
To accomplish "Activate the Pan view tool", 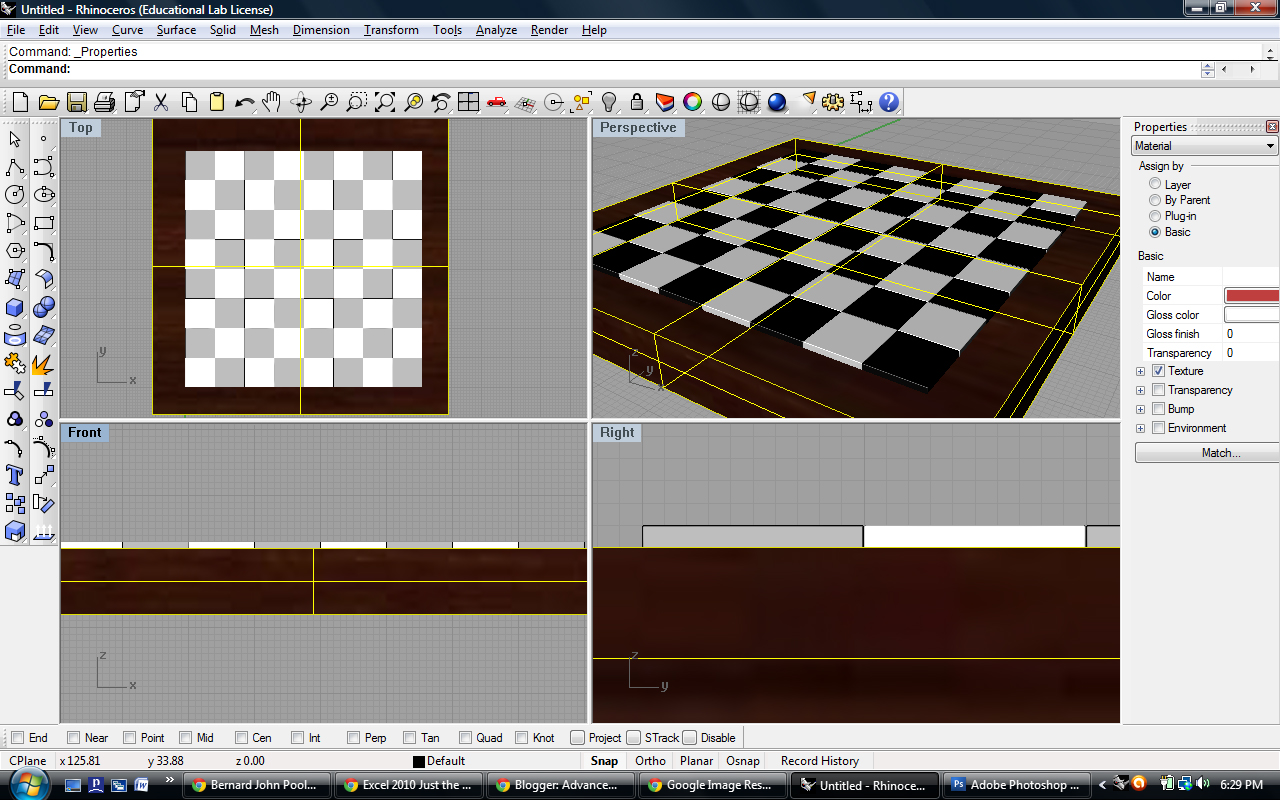I will (x=271, y=101).
